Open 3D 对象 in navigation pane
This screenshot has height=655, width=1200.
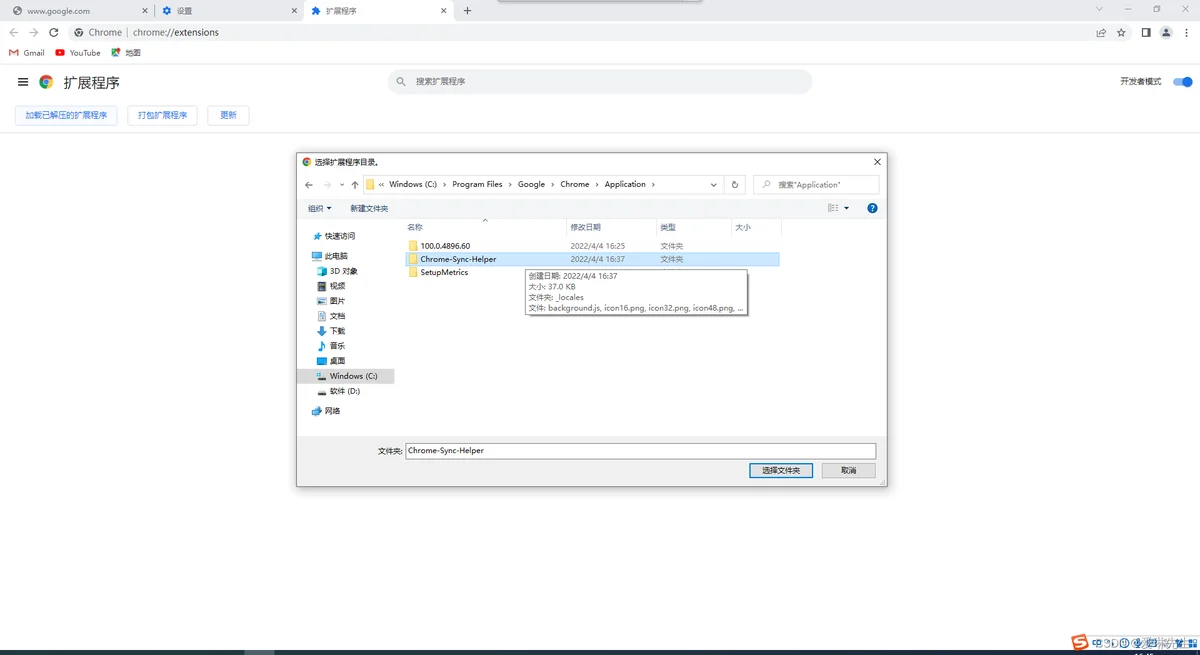[x=337, y=271]
